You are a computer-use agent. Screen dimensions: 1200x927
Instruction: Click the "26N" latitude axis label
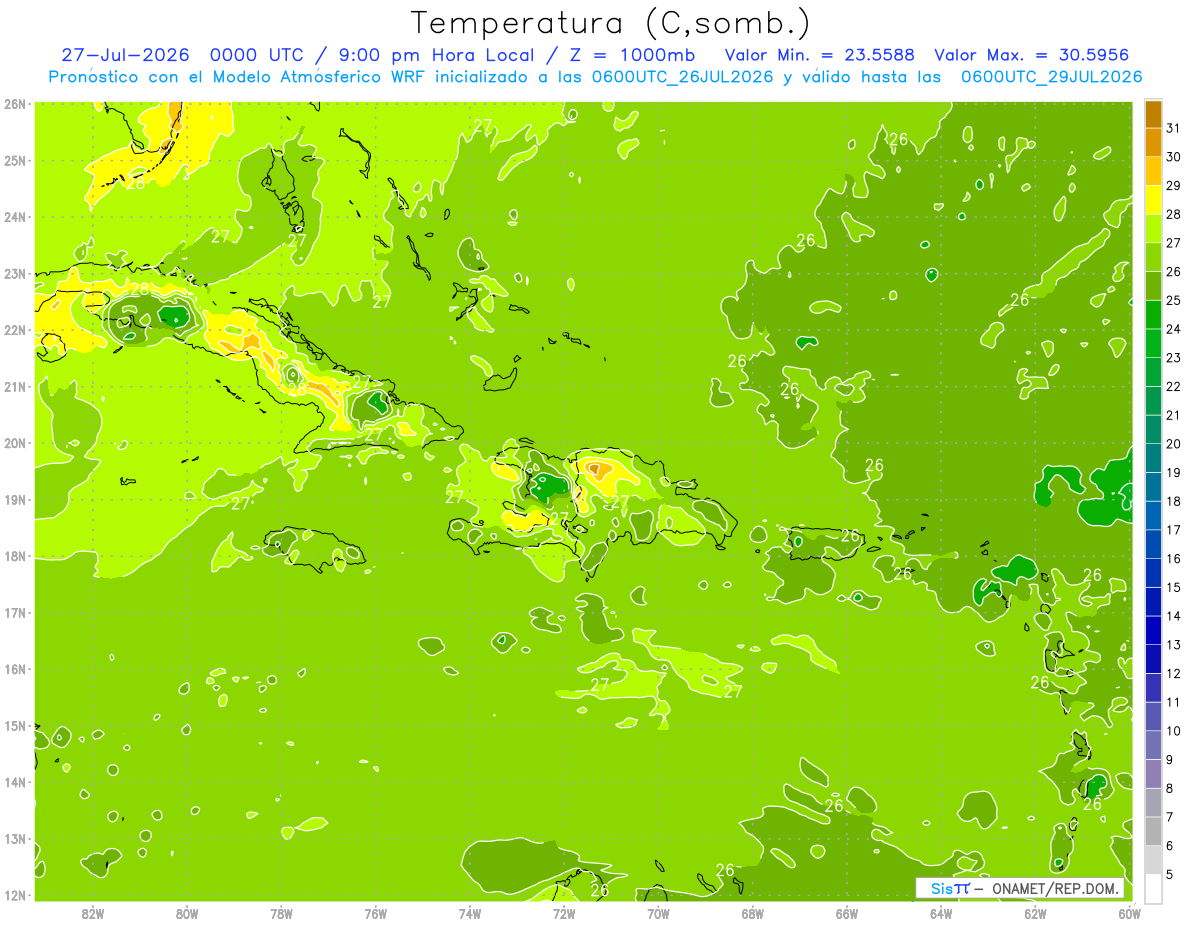[15, 104]
